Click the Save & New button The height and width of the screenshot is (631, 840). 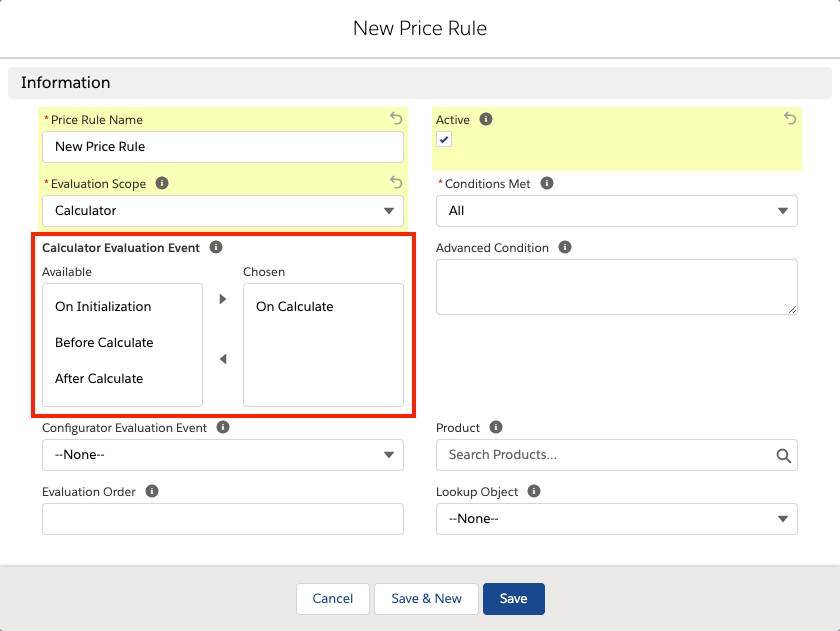tap(426, 598)
